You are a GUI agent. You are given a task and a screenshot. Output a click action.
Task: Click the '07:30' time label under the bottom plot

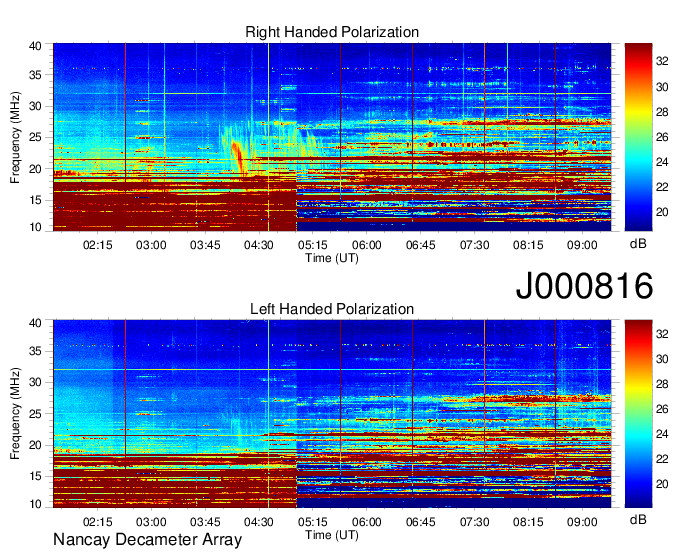474,522
